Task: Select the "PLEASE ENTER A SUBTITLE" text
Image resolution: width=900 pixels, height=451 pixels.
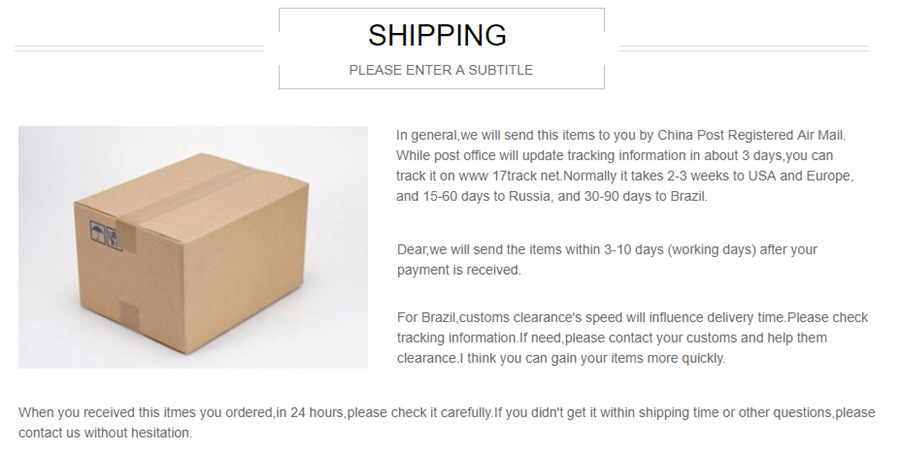Action: coord(440,70)
